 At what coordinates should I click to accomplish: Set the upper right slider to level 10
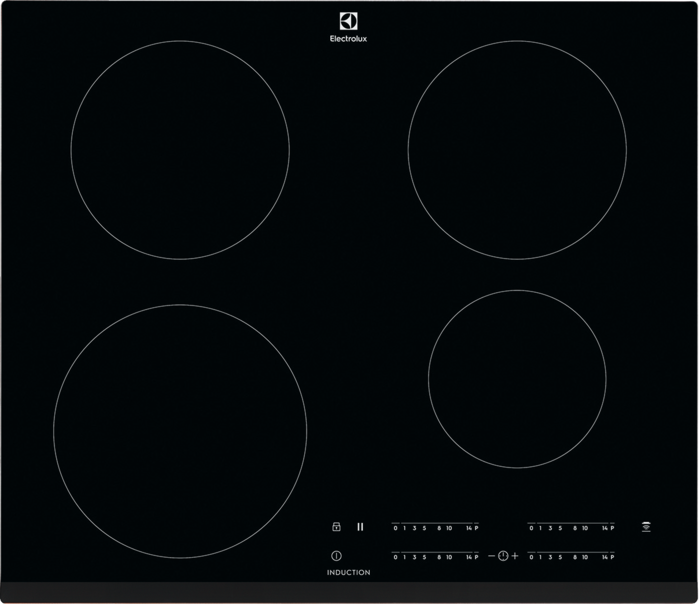coord(585,527)
